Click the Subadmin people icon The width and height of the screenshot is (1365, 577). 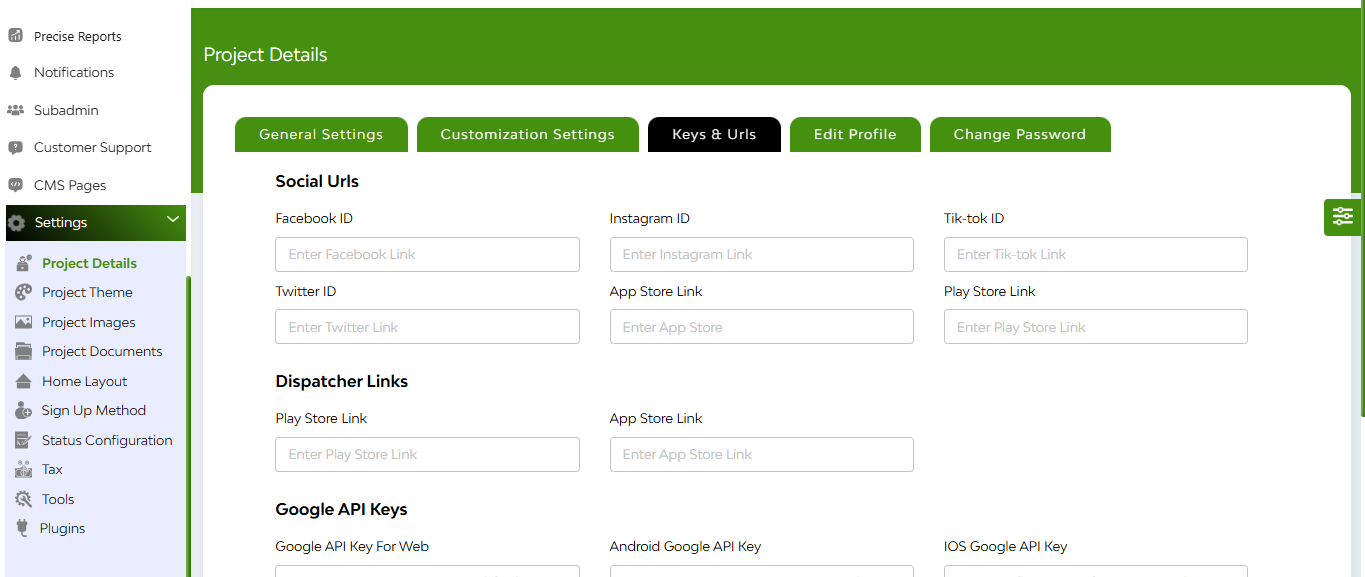coord(15,110)
